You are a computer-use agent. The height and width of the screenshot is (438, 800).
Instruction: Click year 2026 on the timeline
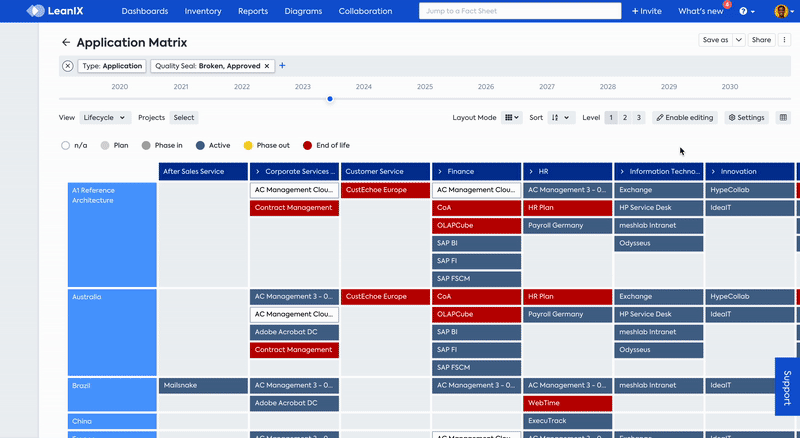pos(486,87)
